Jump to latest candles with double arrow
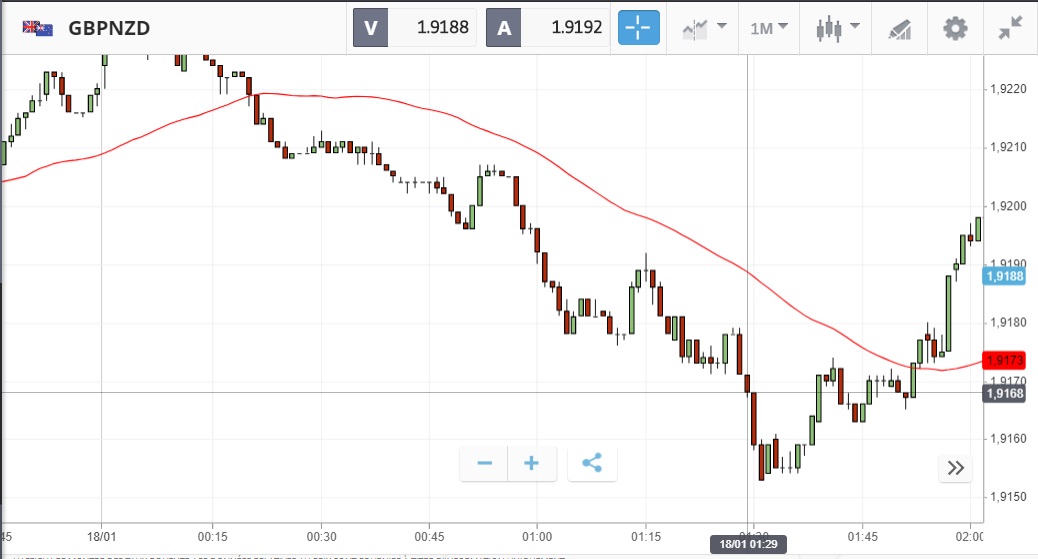The image size is (1038, 559). click(956, 468)
